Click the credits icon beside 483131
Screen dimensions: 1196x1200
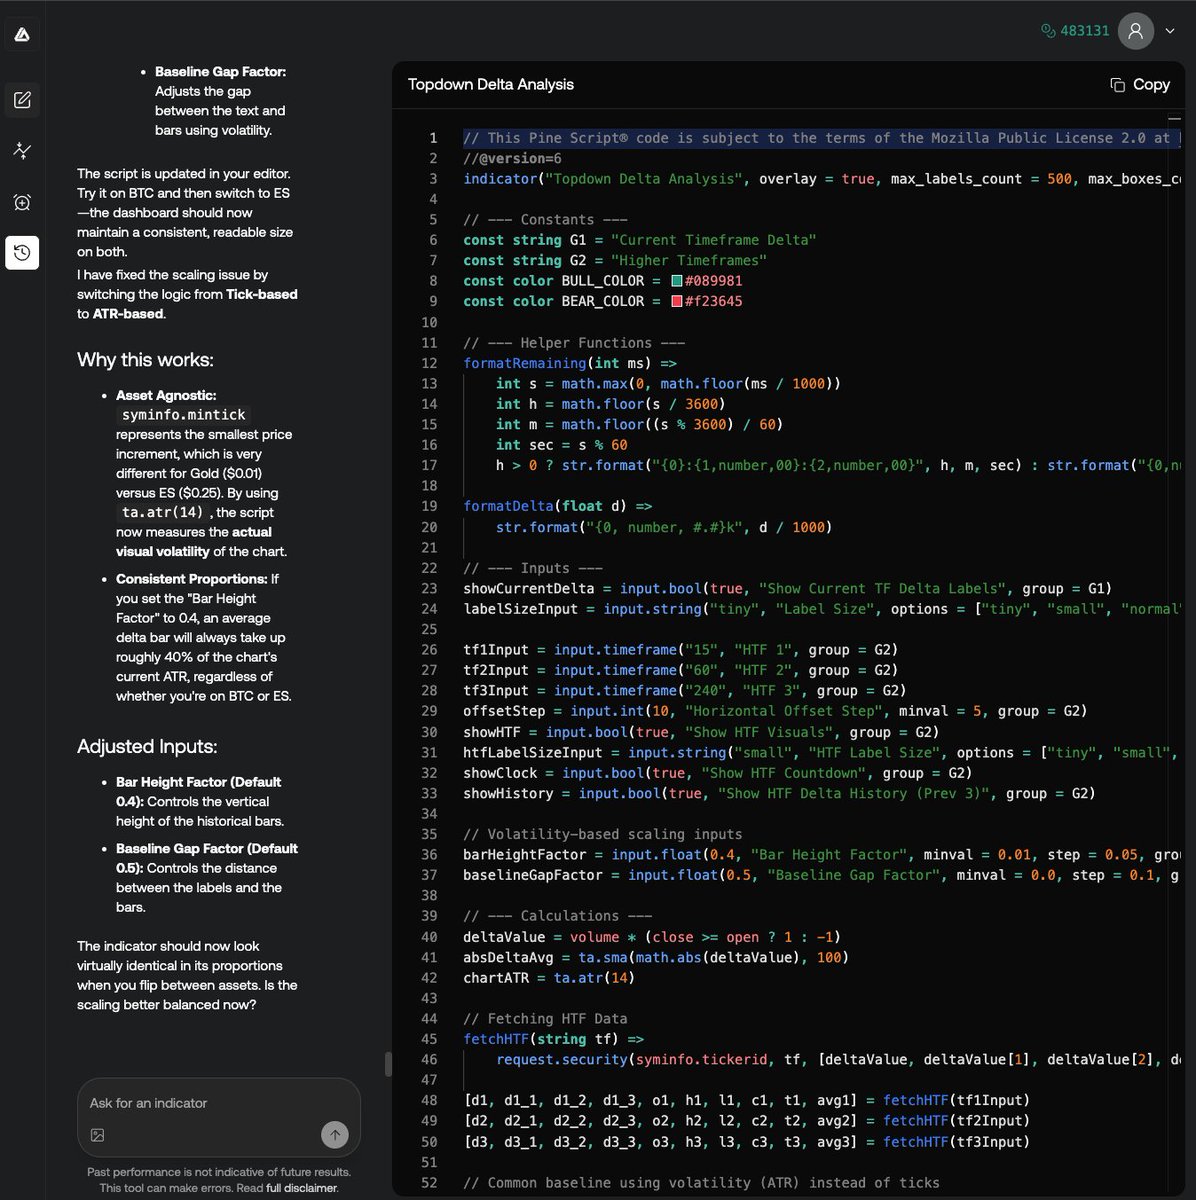[1048, 31]
